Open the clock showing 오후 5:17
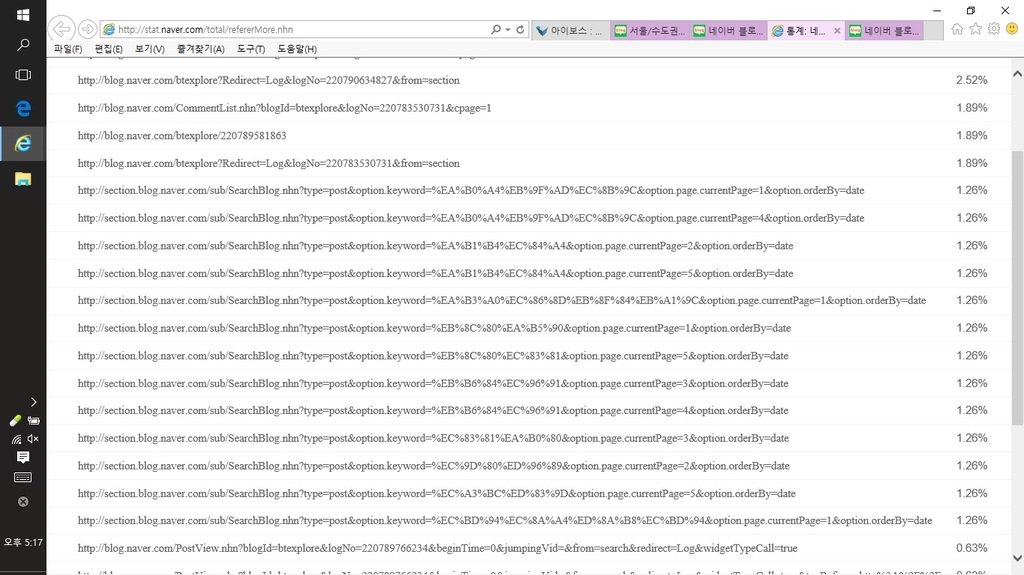1024x575 pixels. (x=23, y=542)
